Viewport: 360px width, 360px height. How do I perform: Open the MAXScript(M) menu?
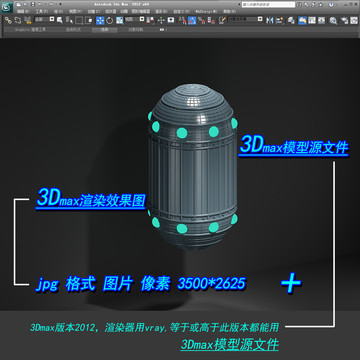click(x=207, y=11)
